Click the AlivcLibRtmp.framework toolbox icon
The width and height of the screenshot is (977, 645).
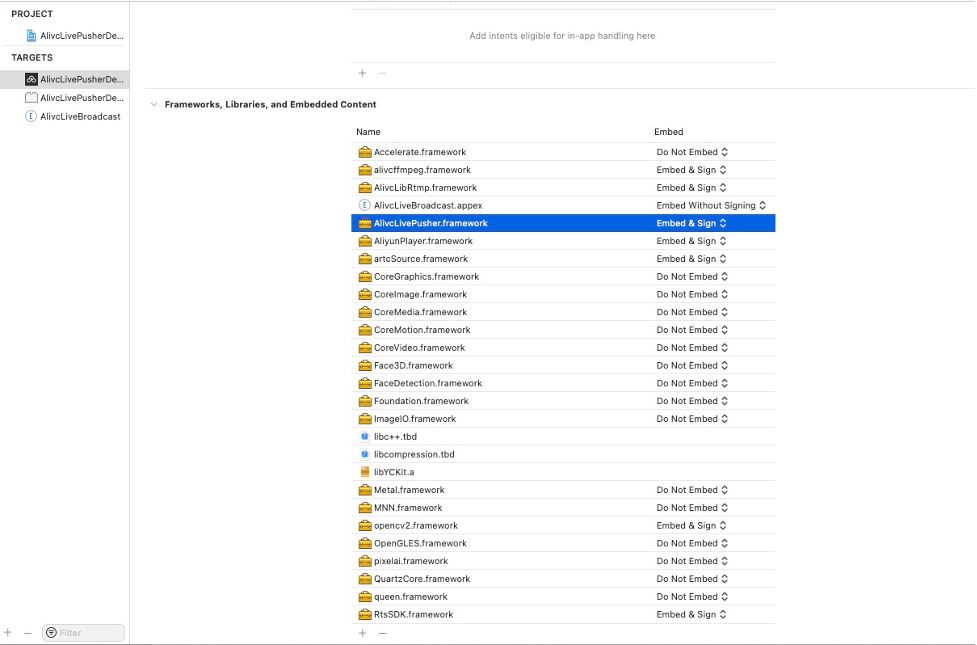coord(365,188)
